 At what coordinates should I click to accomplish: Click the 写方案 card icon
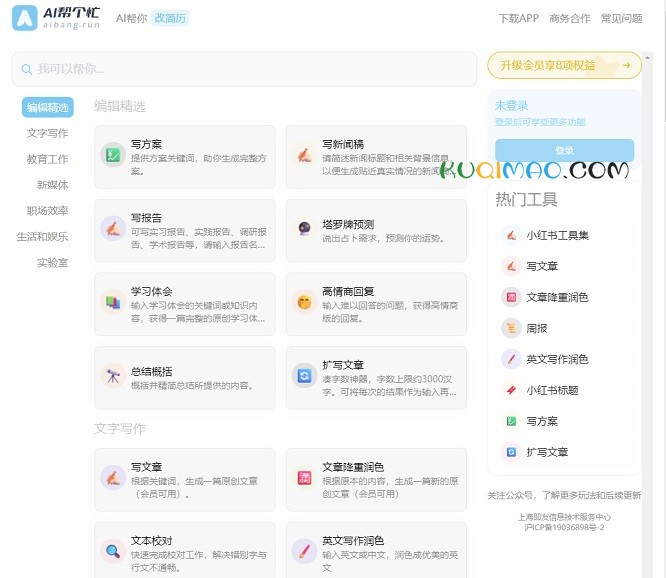(x=112, y=155)
